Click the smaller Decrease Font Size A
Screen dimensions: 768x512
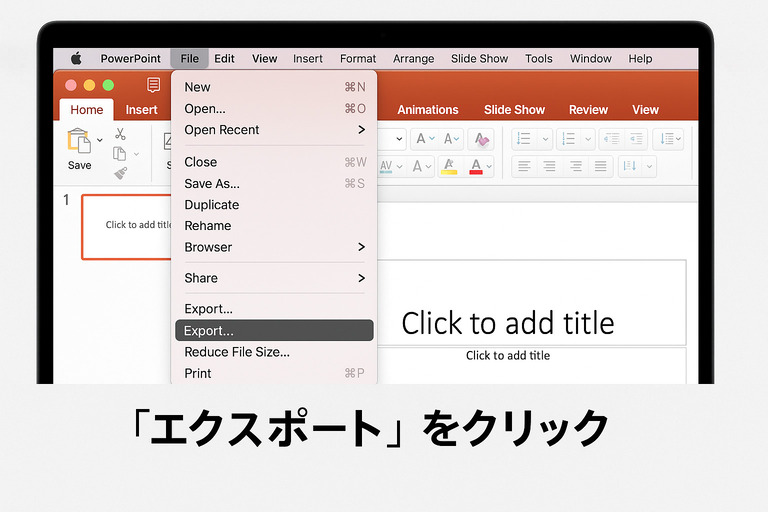[448, 139]
